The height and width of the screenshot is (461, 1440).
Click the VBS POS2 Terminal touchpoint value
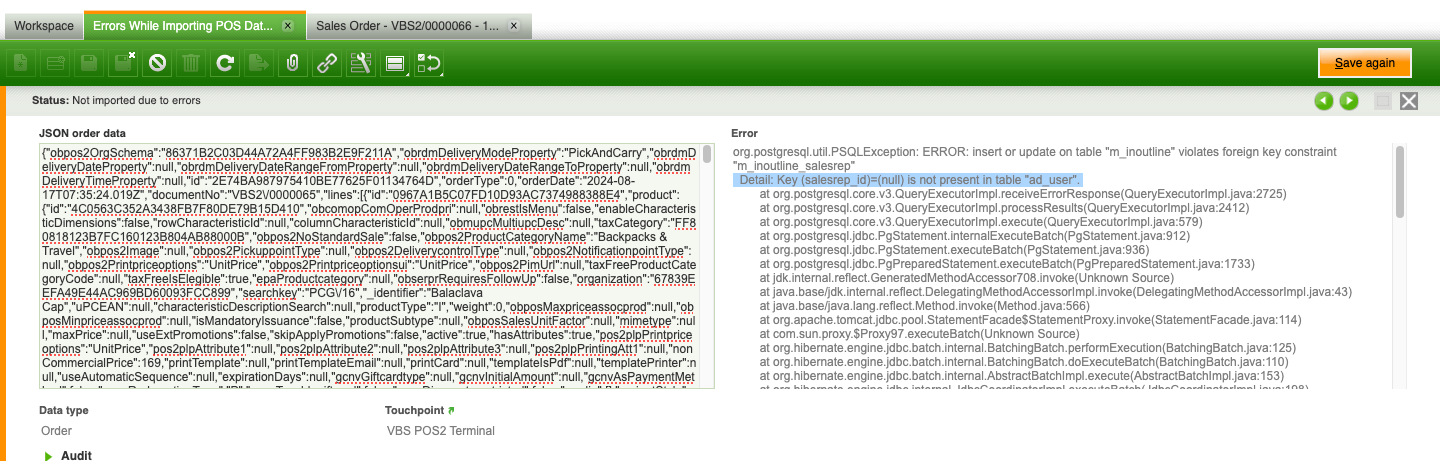click(x=440, y=431)
